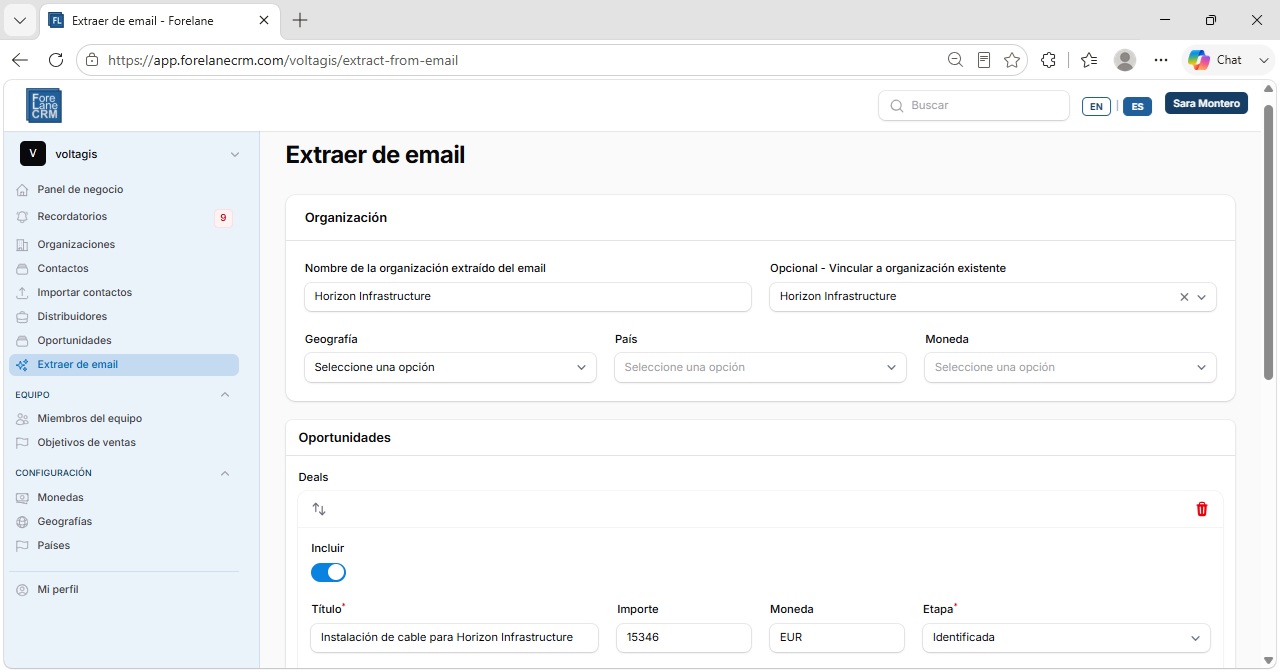Open the Geografía dropdown
The image size is (1280, 672).
450,367
